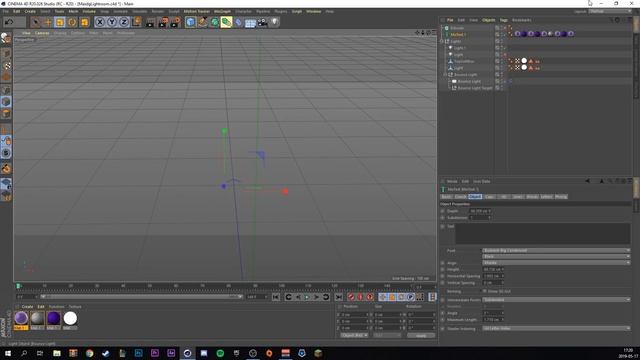This screenshot has height=360, width=640.
Task: Select the Spline Pen tool icon
Action: [202, 22]
